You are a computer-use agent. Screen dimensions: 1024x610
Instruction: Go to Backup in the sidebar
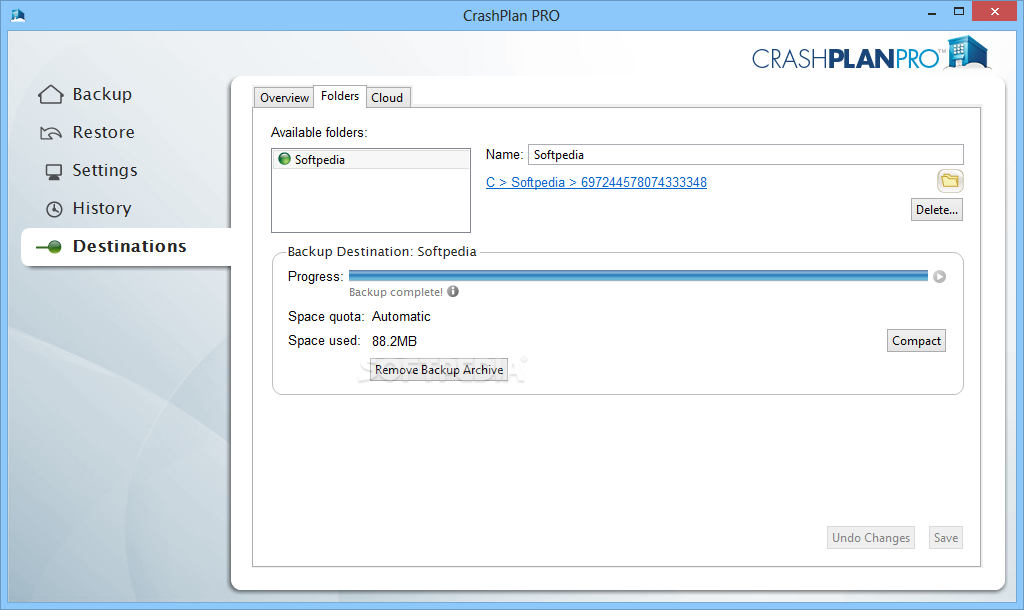click(102, 95)
